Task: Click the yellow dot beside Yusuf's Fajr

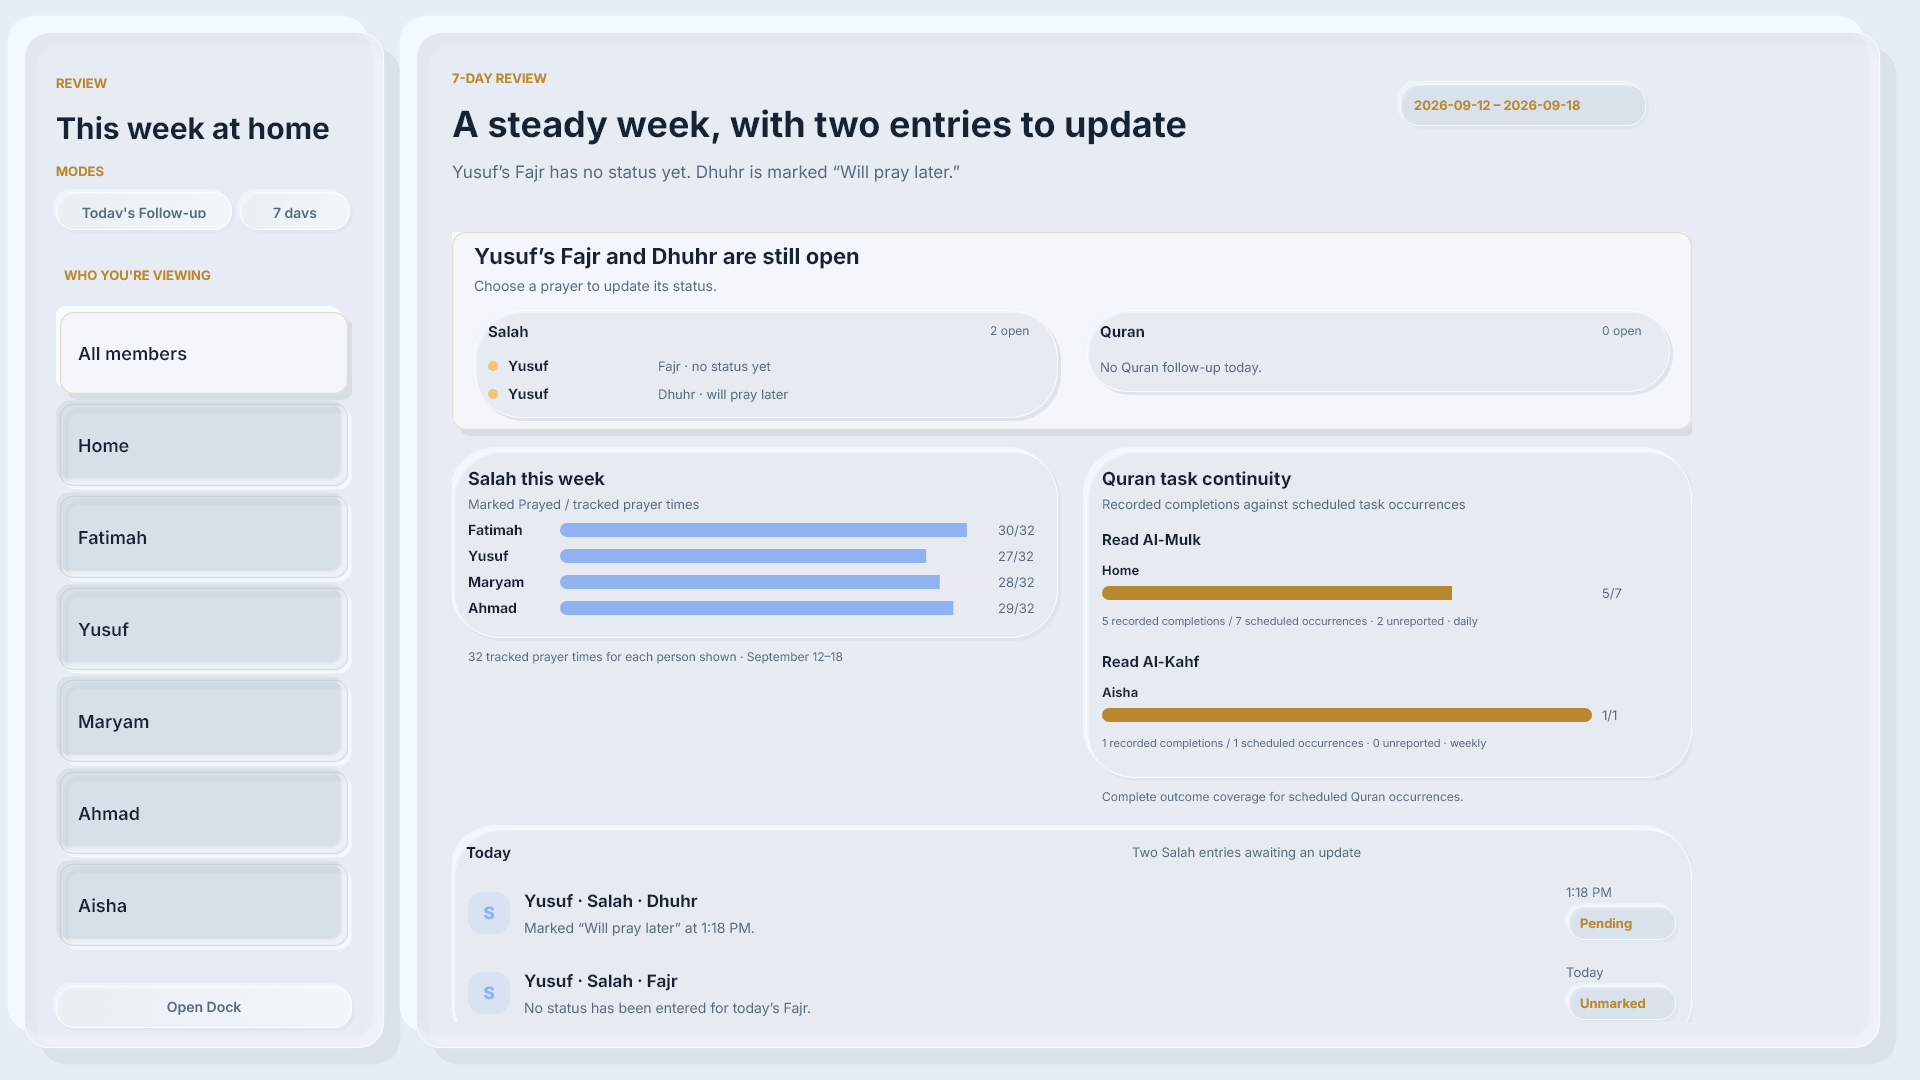Action: 493,366
